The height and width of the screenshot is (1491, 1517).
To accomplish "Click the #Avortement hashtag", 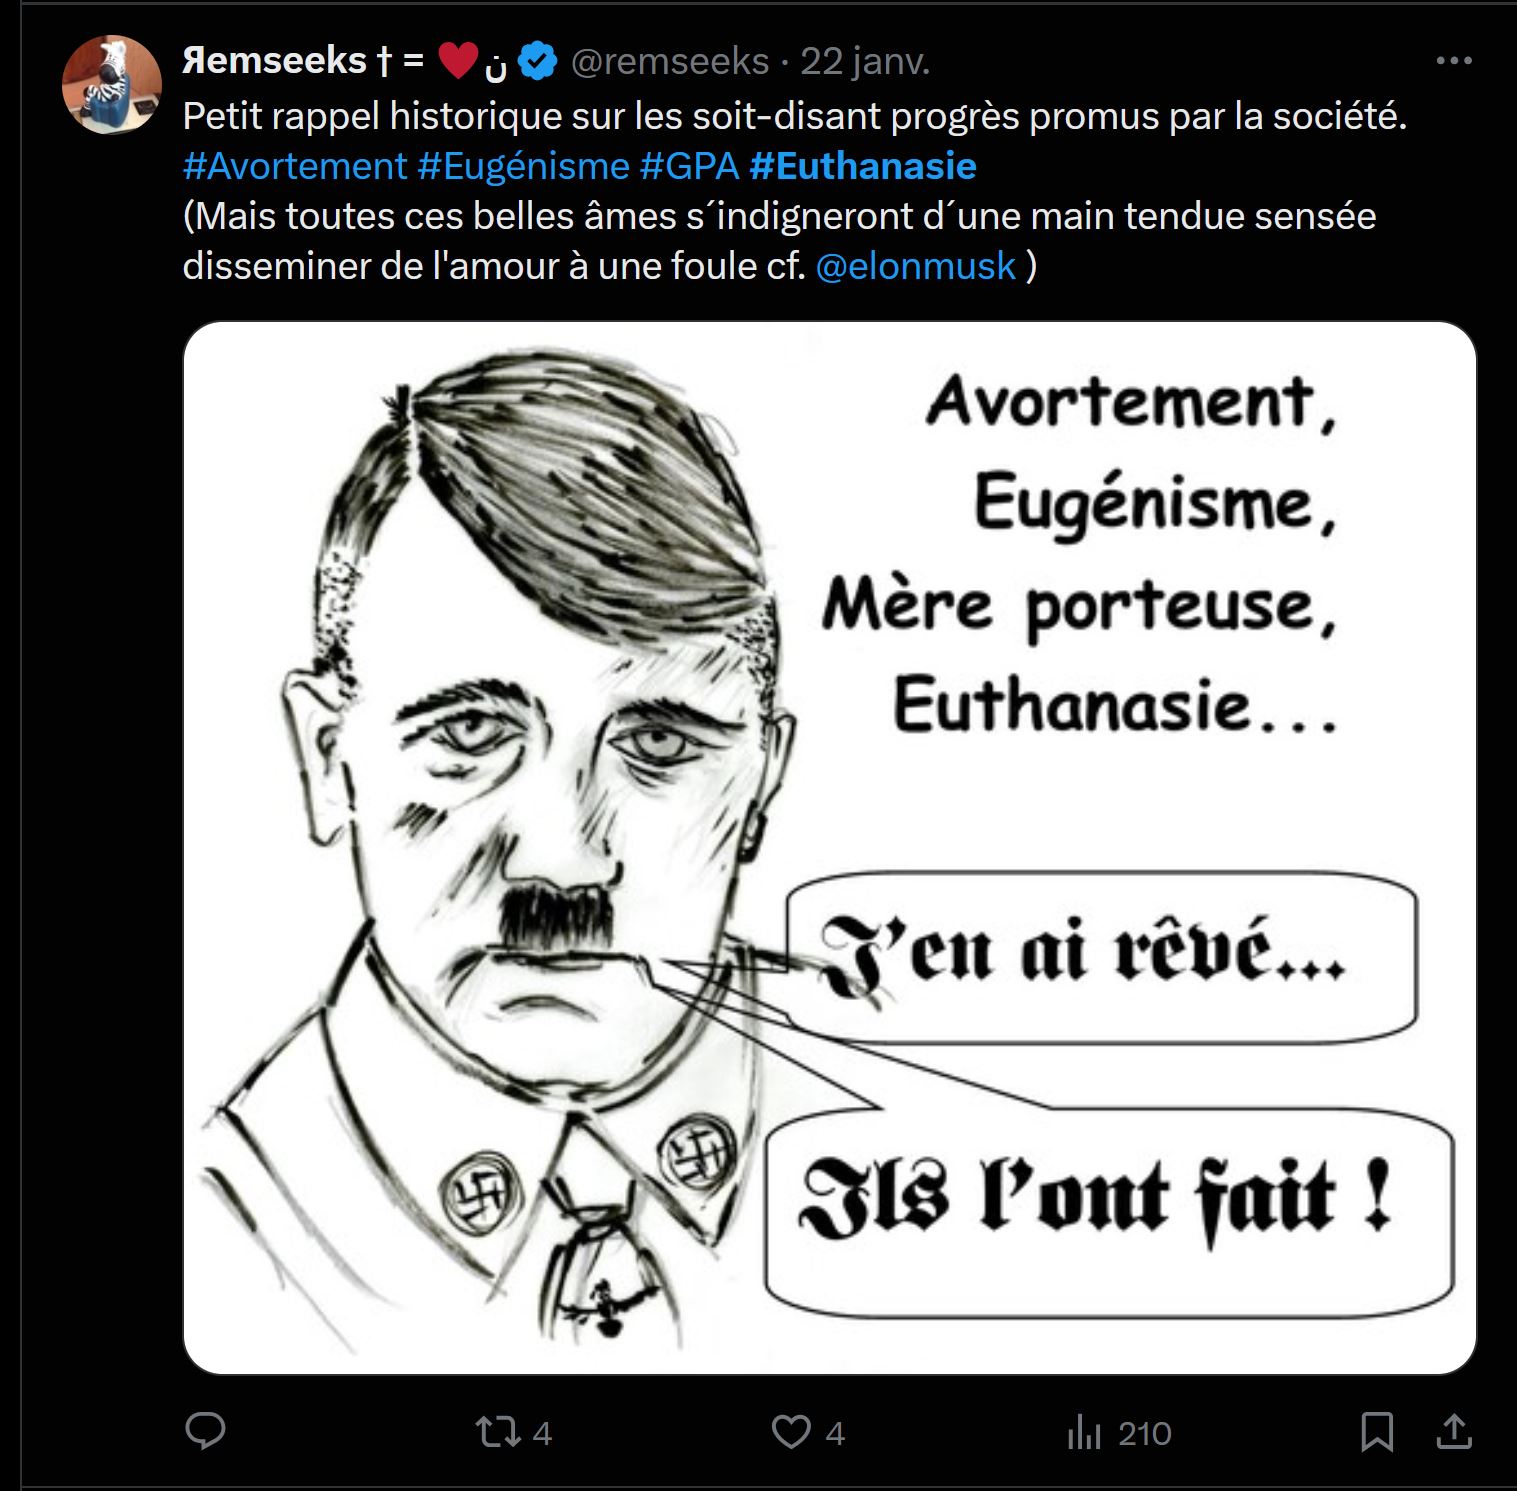I will [295, 166].
